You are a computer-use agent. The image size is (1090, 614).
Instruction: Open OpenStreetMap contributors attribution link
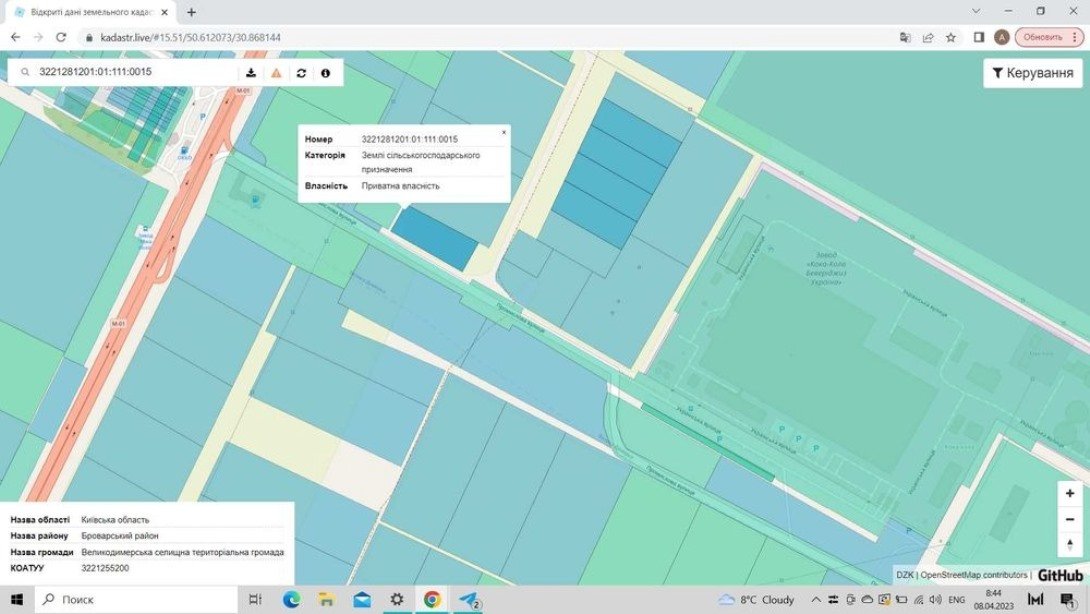[x=975, y=575]
